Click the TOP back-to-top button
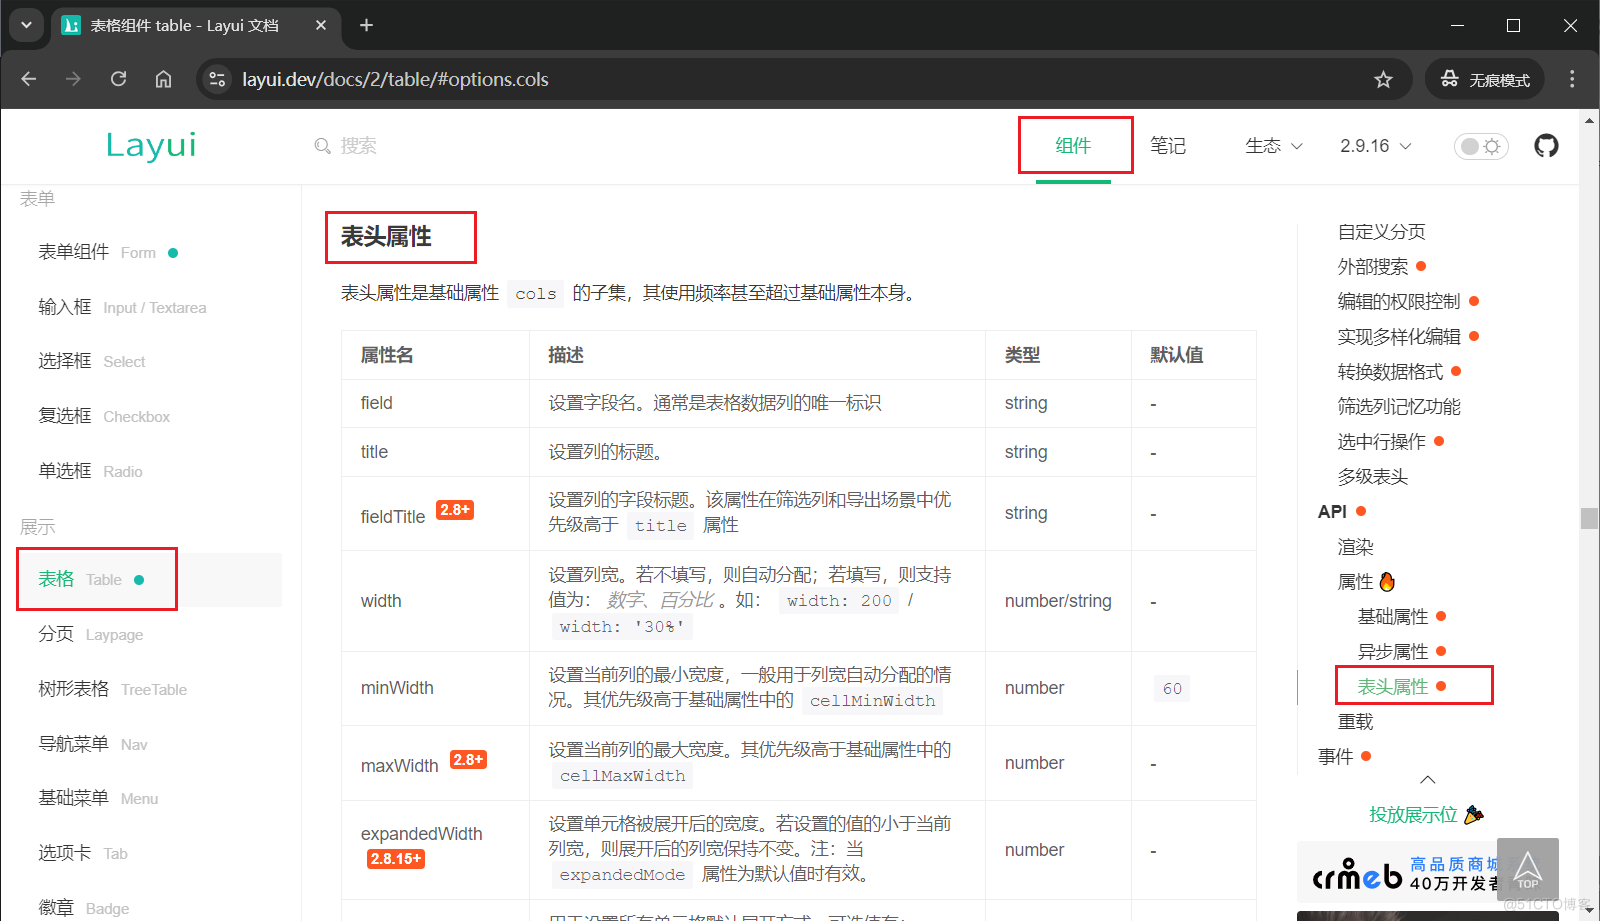 click(x=1528, y=869)
